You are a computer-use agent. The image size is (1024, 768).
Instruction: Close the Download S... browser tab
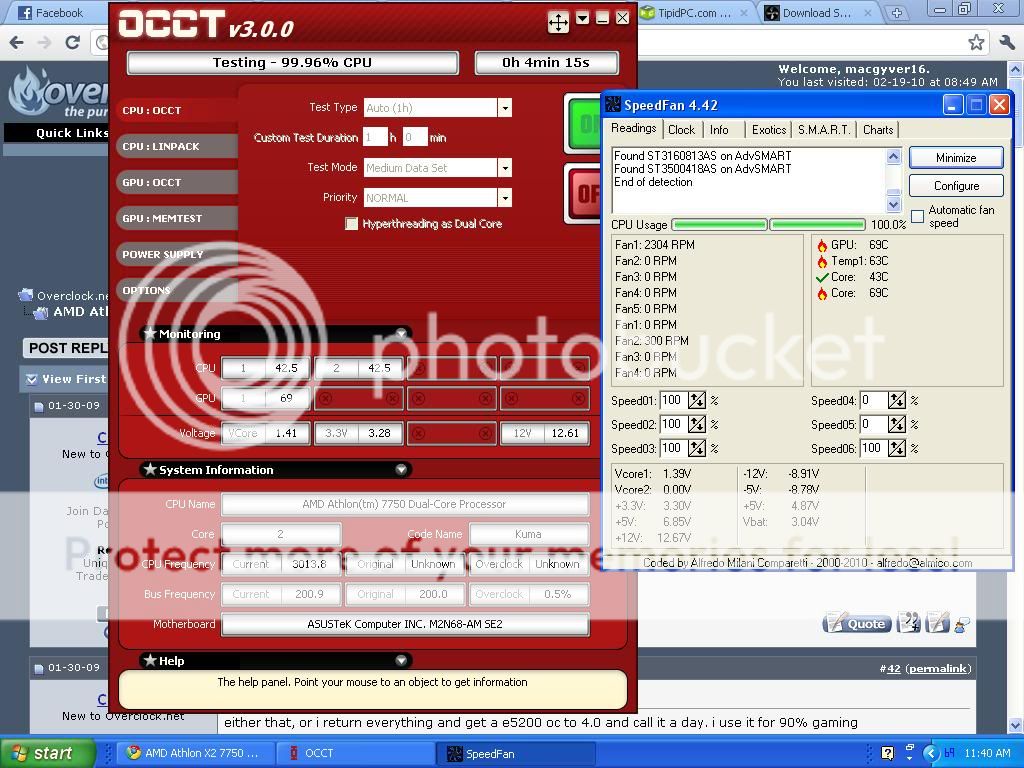pyautogui.click(x=868, y=13)
